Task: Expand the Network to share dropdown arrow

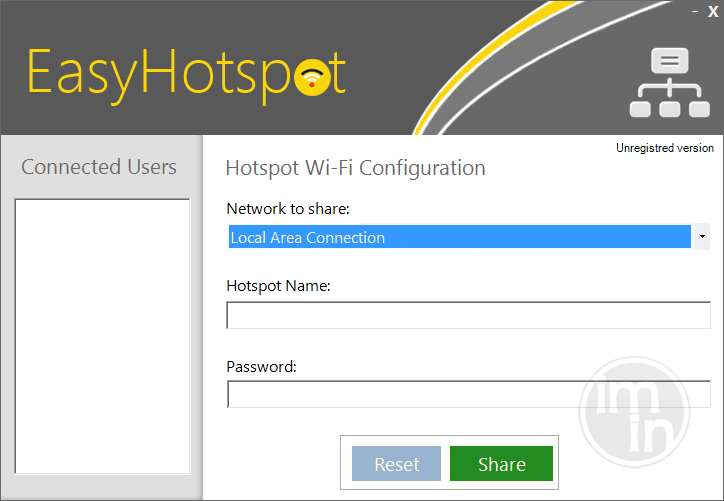Action: tap(702, 237)
